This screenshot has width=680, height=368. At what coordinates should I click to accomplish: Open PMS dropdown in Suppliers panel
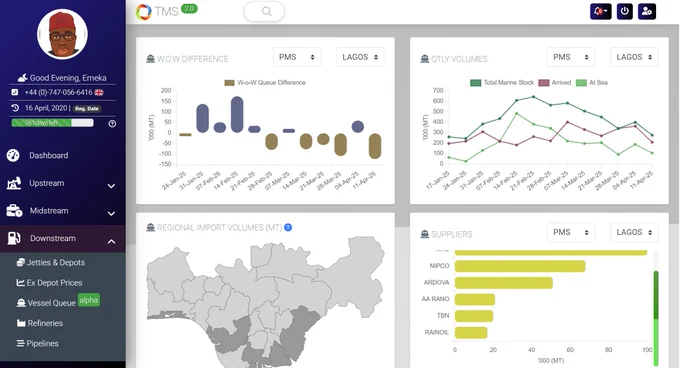571,232
